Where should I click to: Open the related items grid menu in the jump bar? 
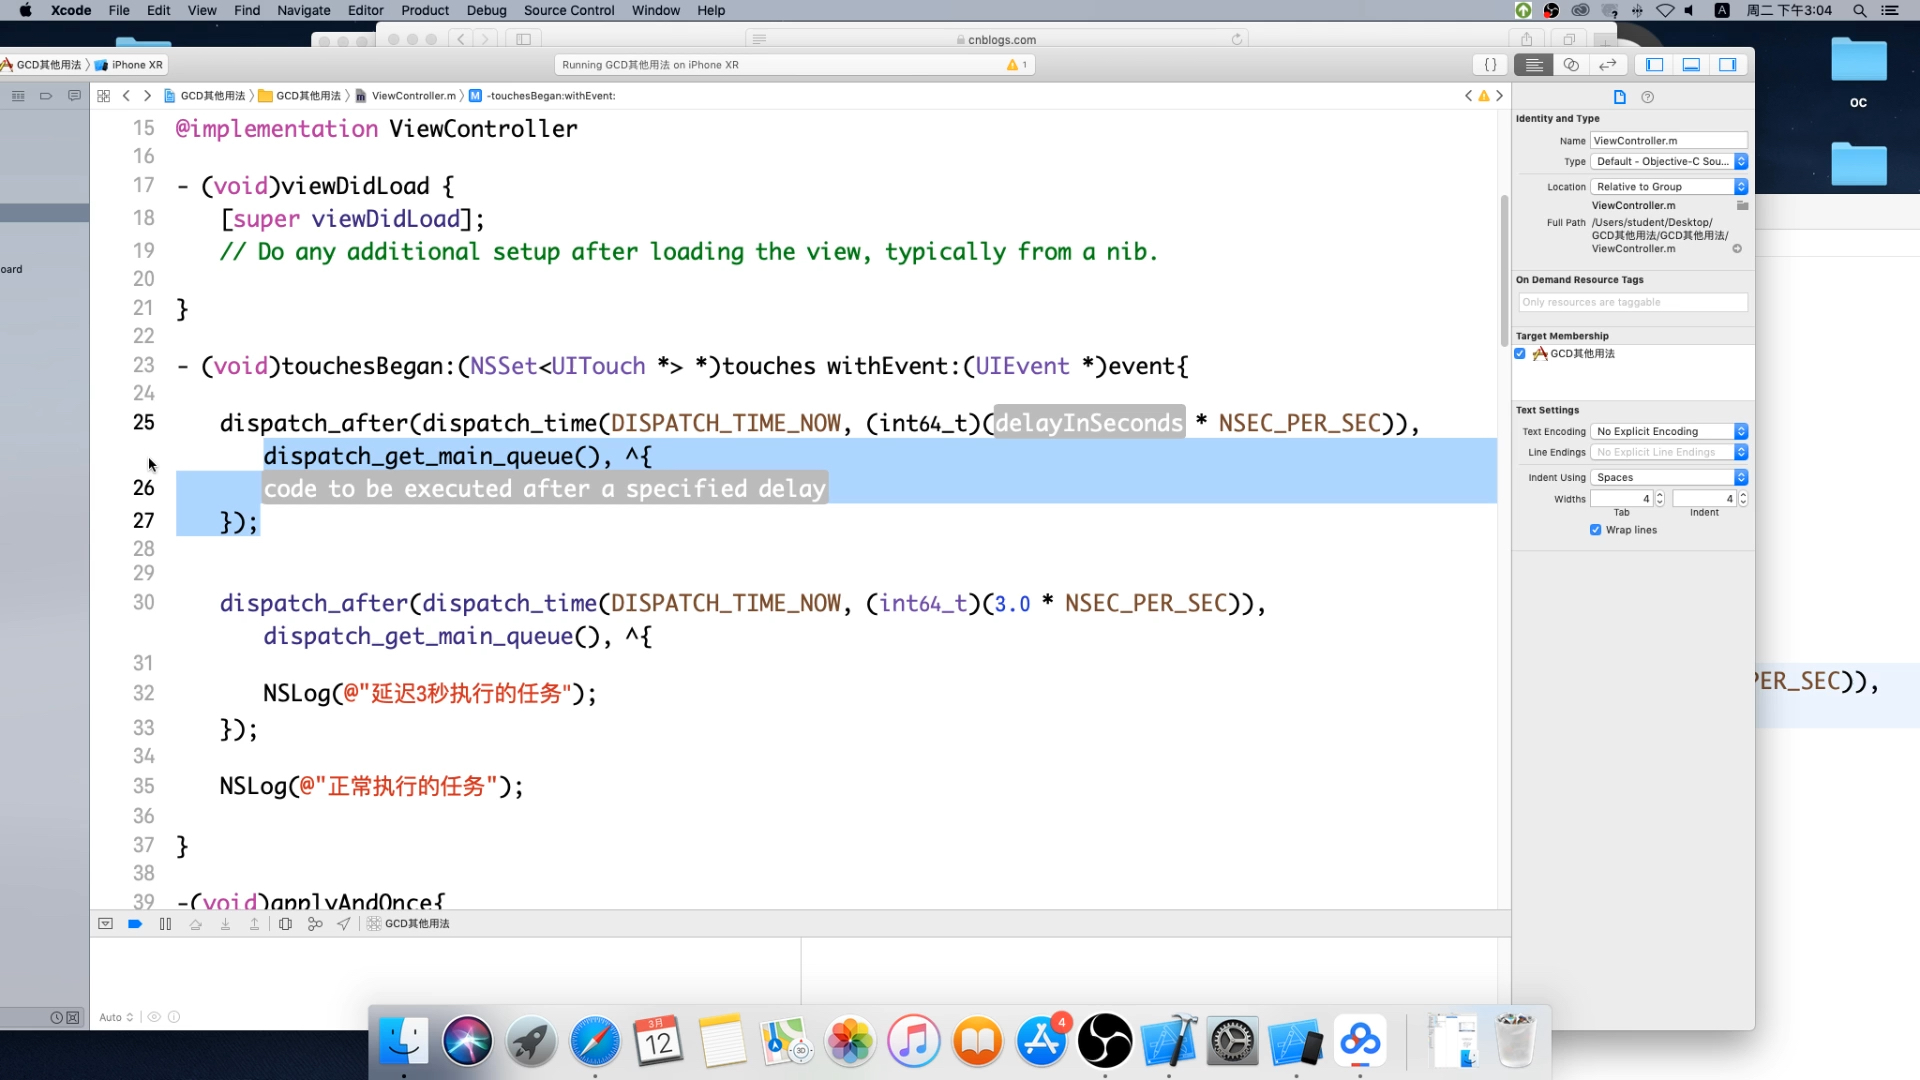(104, 96)
